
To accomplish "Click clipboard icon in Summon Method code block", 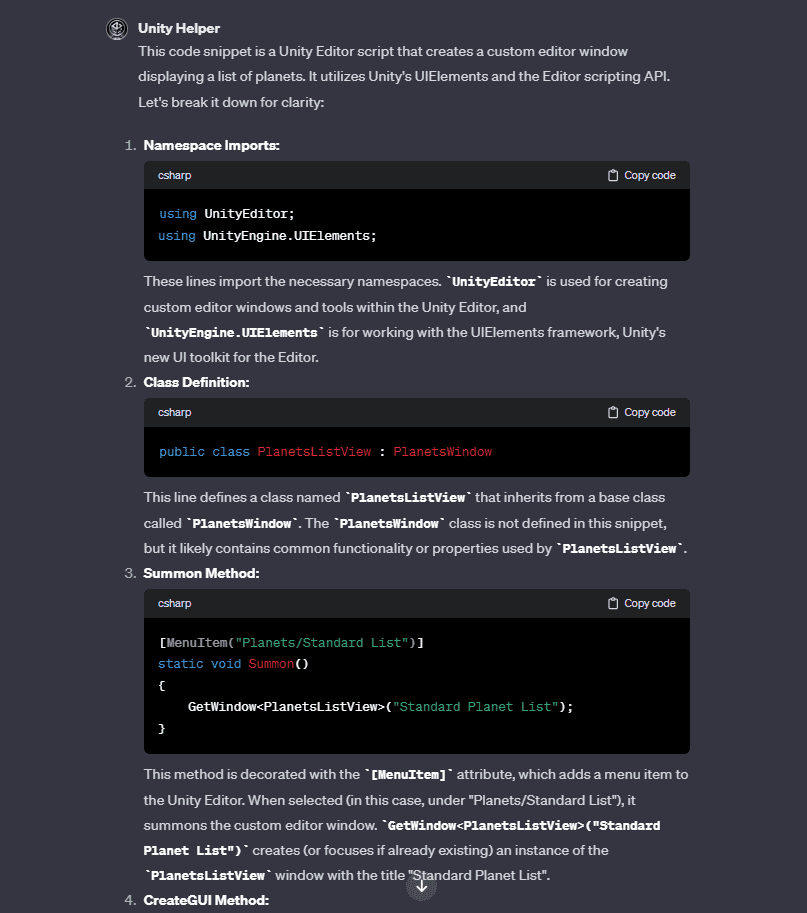I will coord(613,603).
